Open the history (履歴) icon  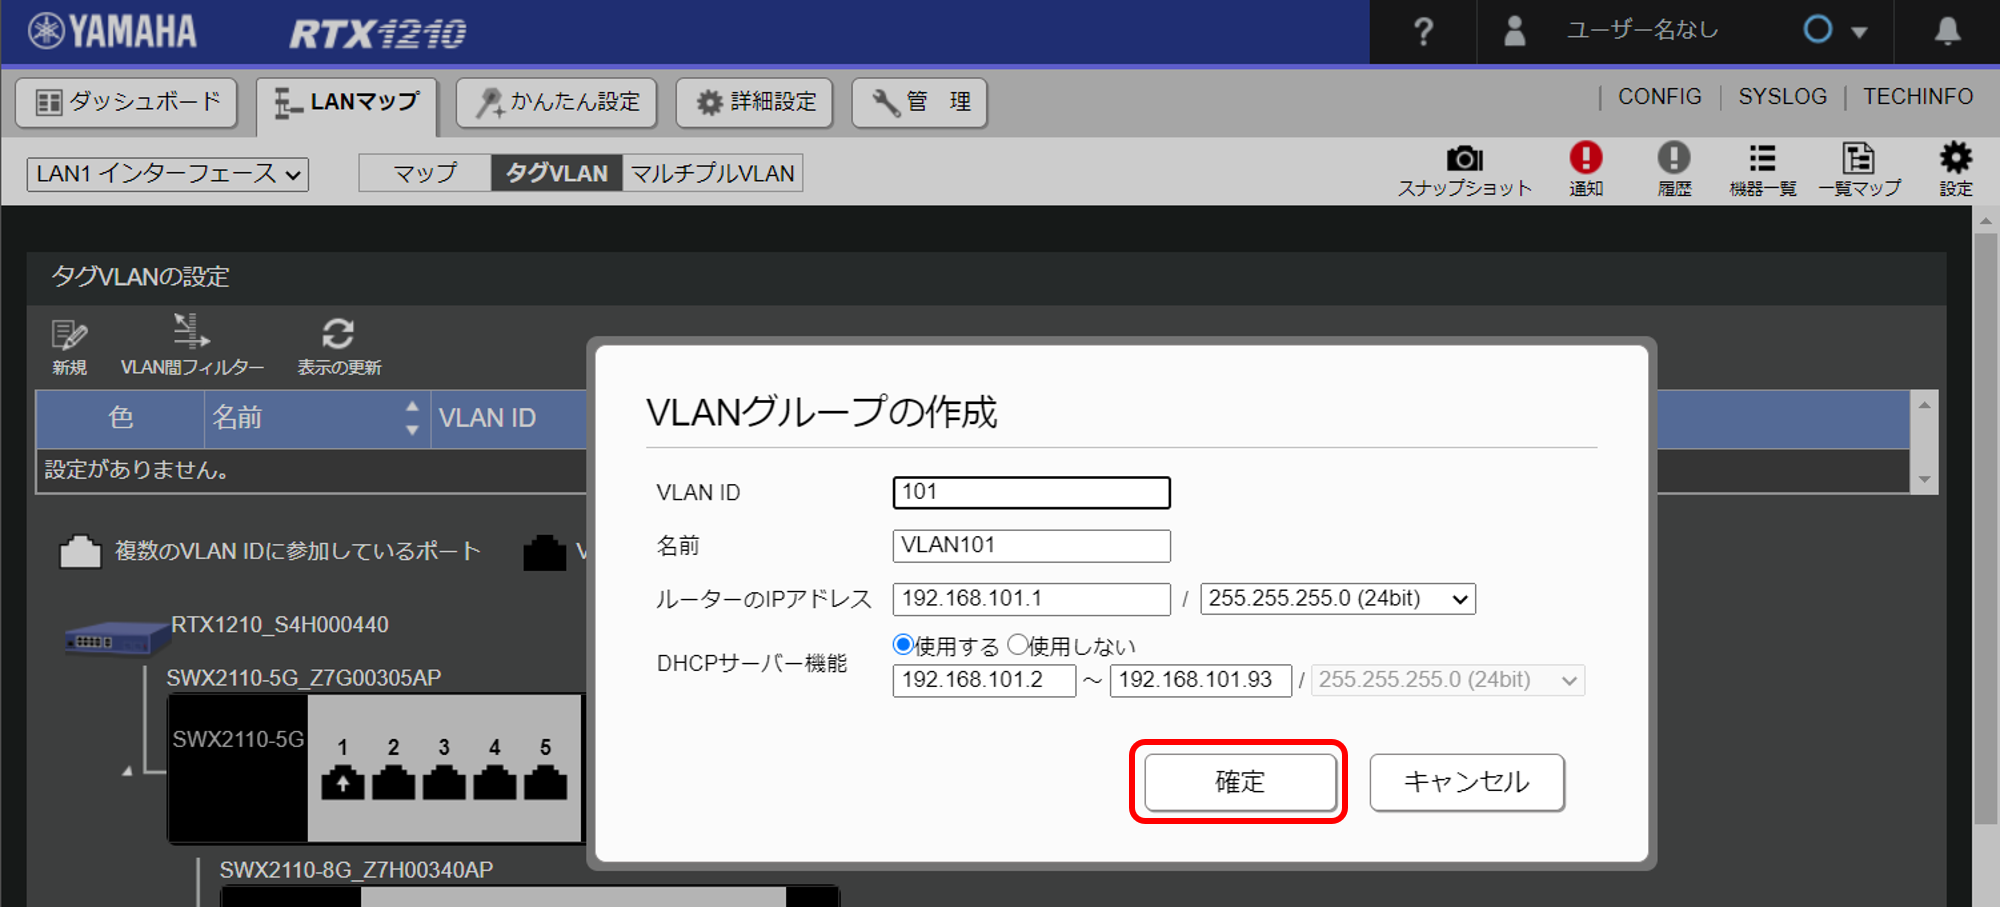pyautogui.click(x=1673, y=159)
